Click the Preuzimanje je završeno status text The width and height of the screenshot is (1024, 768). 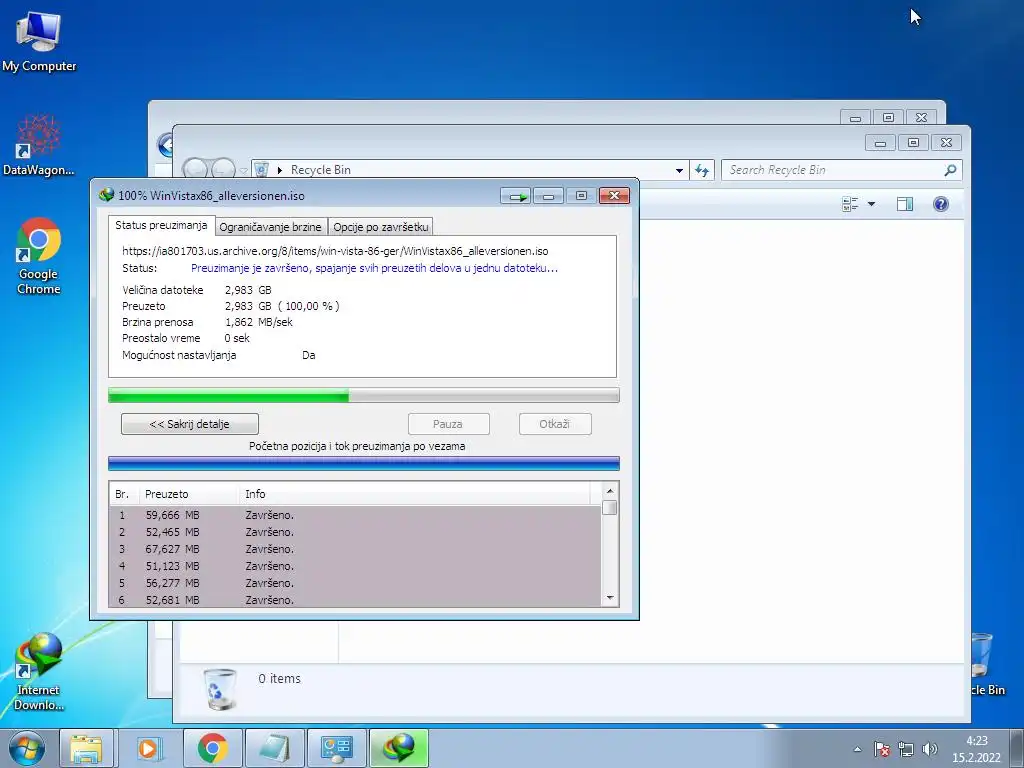point(374,268)
